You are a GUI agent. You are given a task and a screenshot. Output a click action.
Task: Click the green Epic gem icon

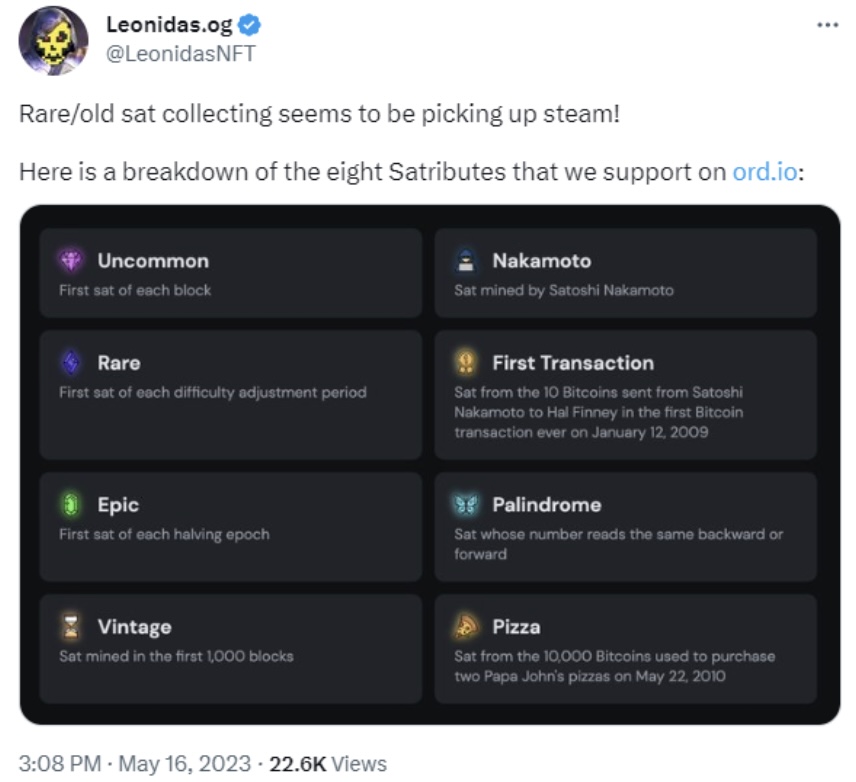(x=72, y=505)
